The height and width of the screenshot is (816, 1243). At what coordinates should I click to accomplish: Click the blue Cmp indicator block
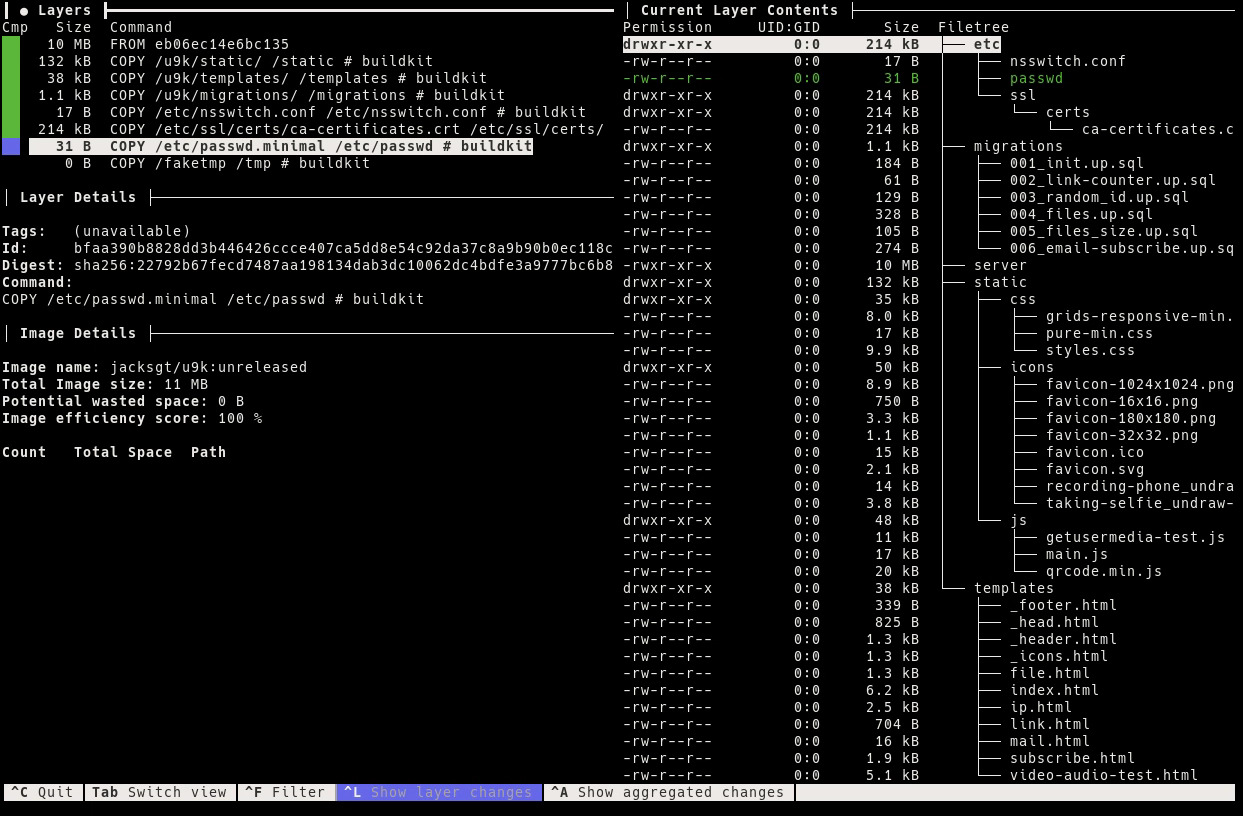point(11,146)
